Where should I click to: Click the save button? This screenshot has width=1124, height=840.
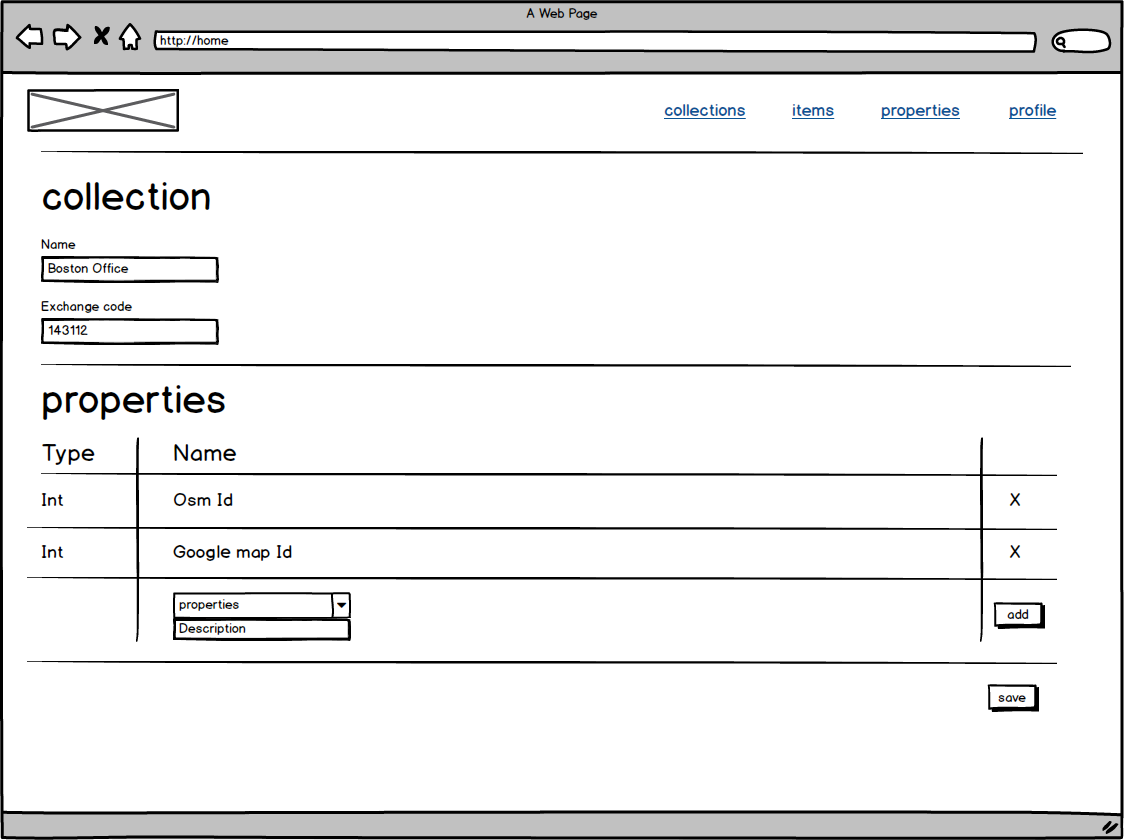[x=1013, y=698]
